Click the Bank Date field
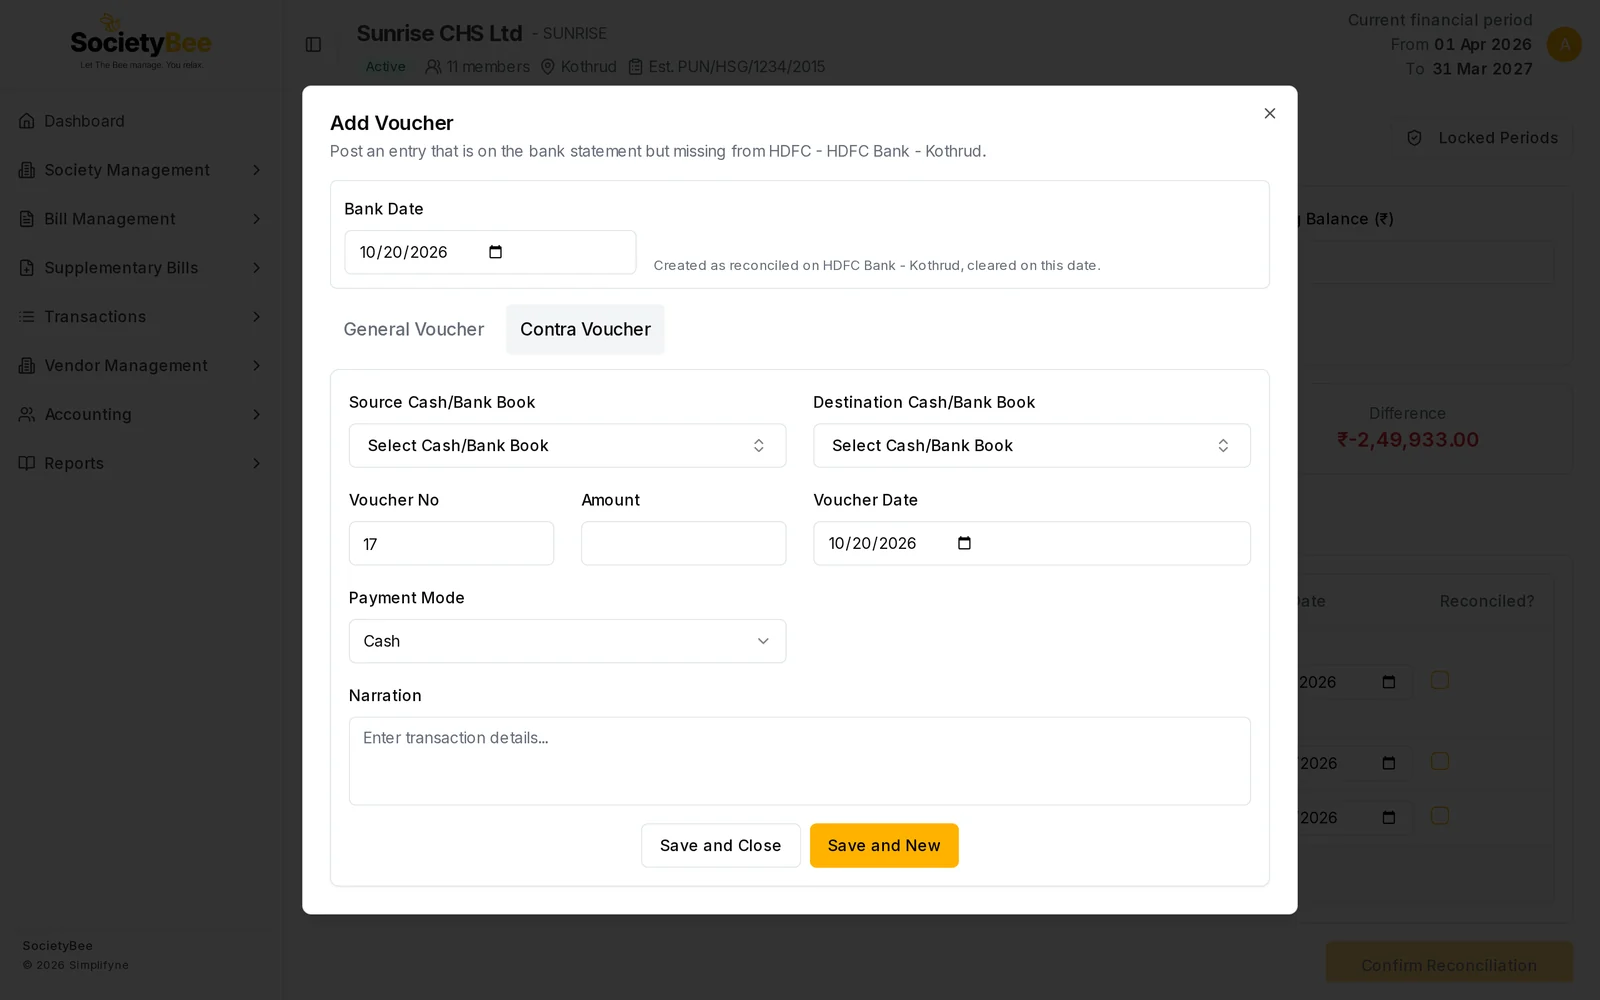 [490, 252]
